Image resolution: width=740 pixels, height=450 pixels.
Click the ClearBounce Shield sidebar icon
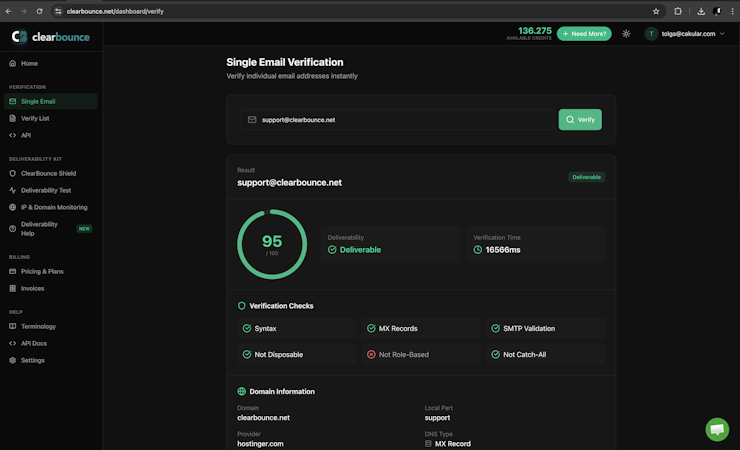pyautogui.click(x=13, y=173)
